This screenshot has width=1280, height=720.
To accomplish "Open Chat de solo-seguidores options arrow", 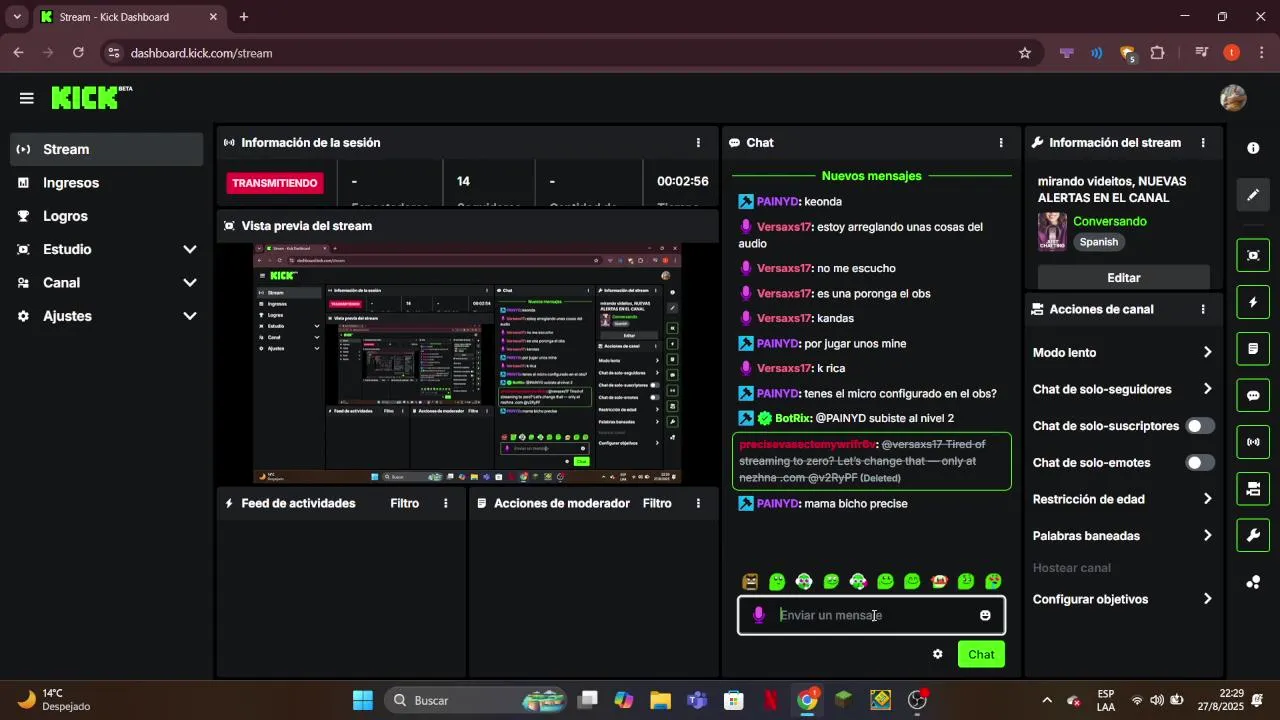I will [x=1207, y=390].
